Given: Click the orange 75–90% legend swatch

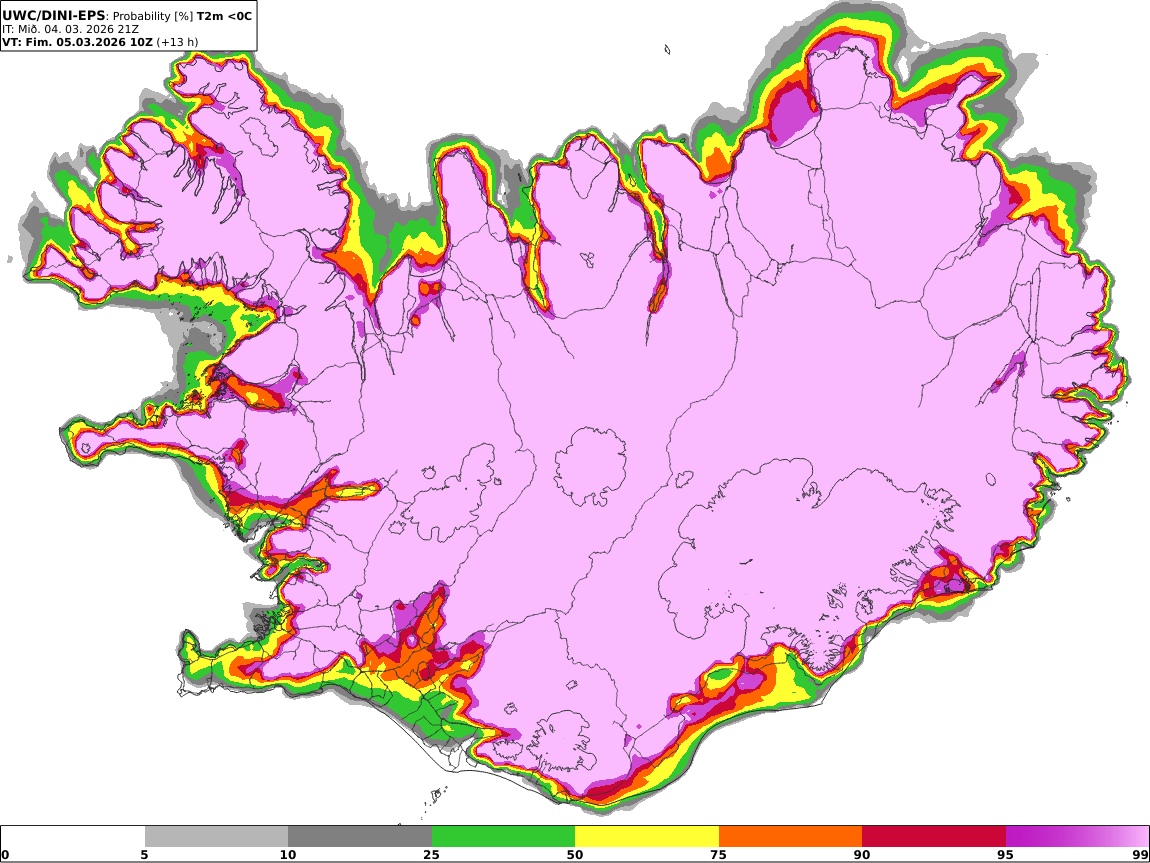Looking at the screenshot, I should pos(790,837).
